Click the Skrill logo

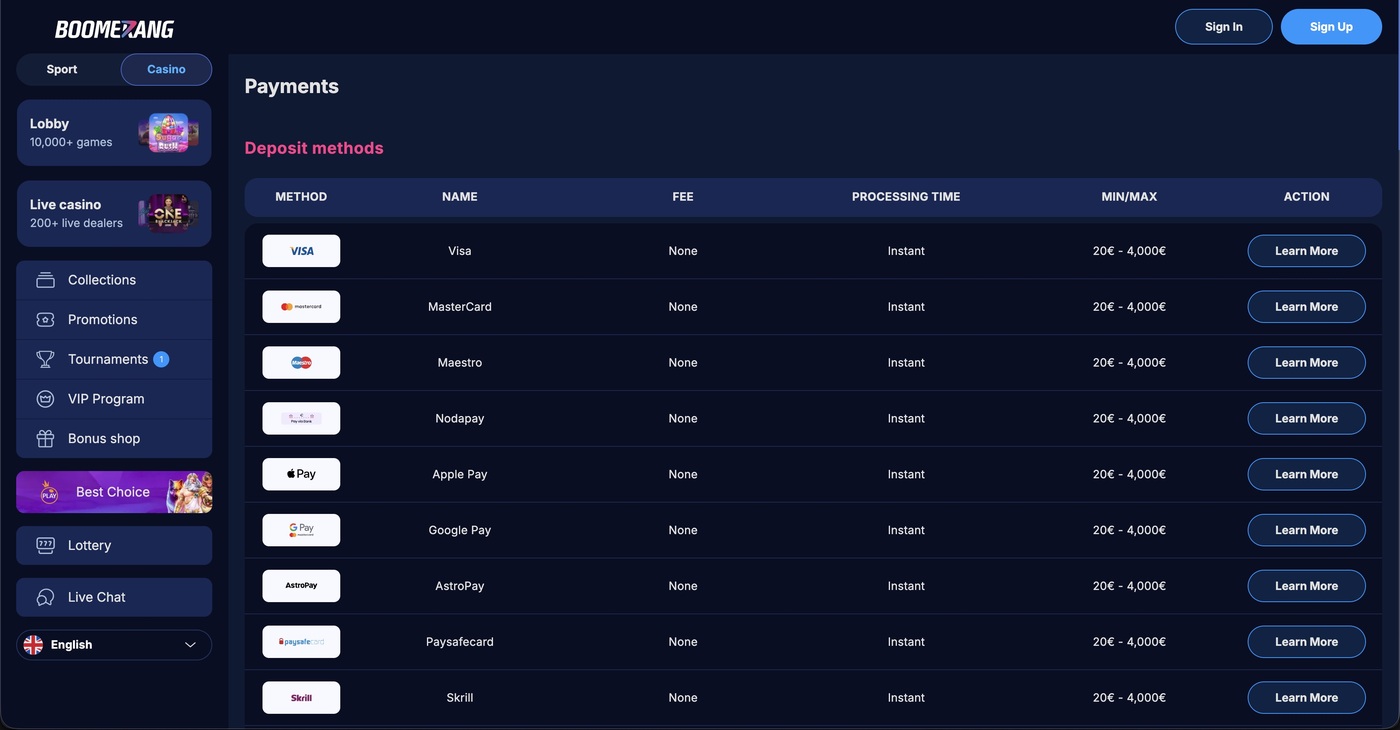tap(301, 698)
